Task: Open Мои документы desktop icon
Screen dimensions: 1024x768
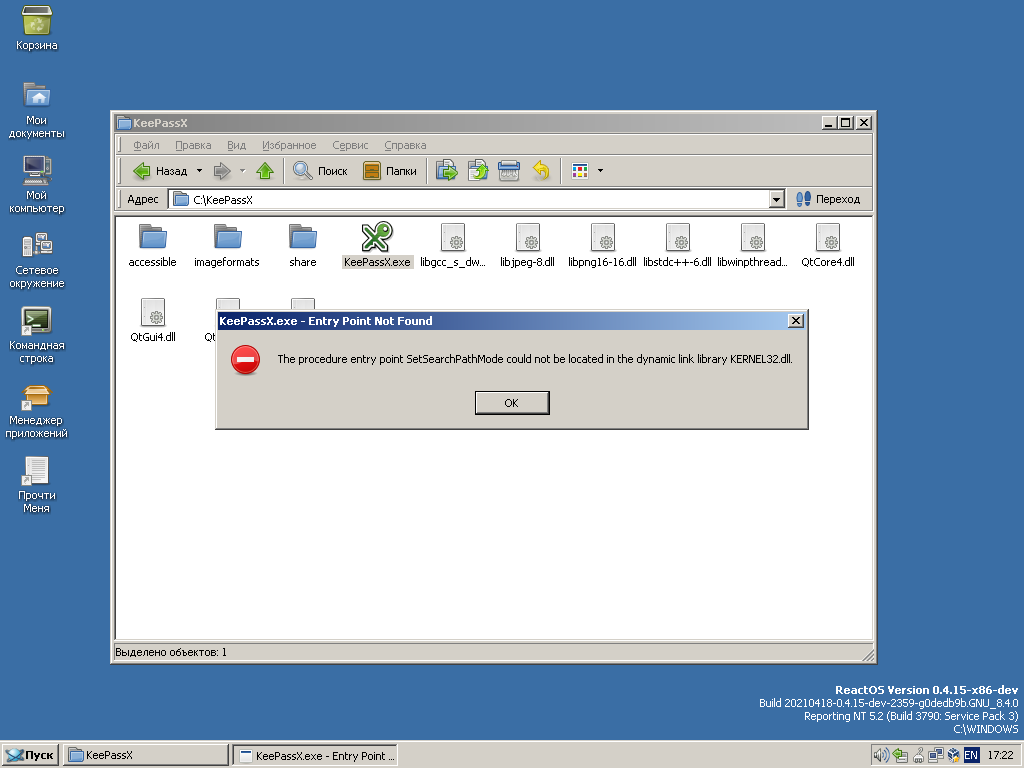Action: pos(37,109)
